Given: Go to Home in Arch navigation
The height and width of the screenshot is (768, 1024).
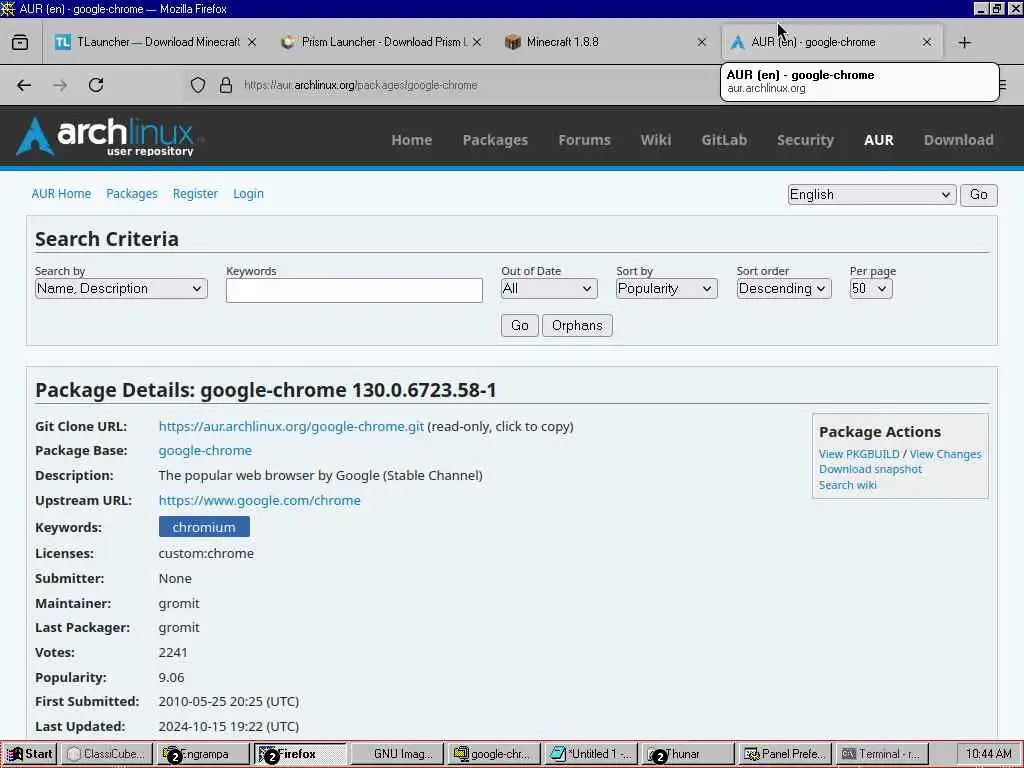Looking at the screenshot, I should click(411, 140).
